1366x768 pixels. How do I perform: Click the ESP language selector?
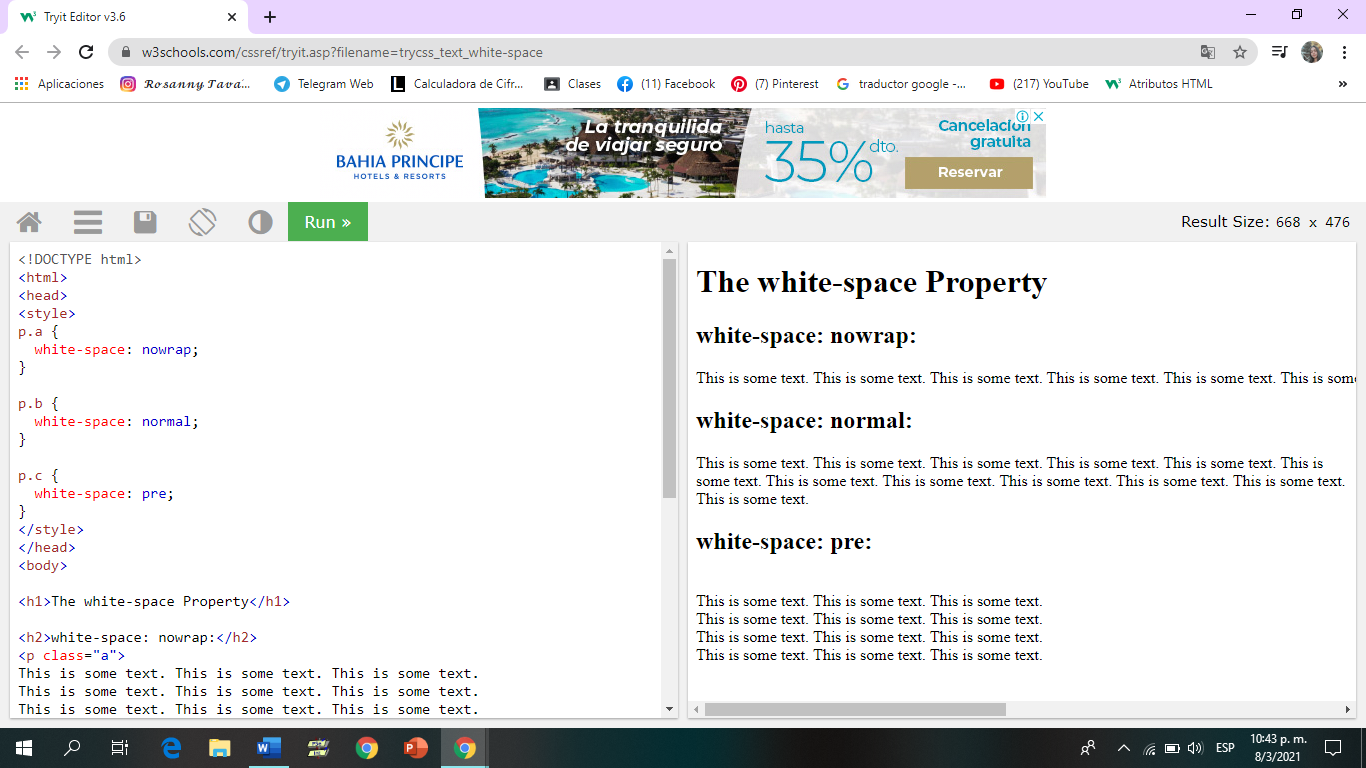point(1224,747)
